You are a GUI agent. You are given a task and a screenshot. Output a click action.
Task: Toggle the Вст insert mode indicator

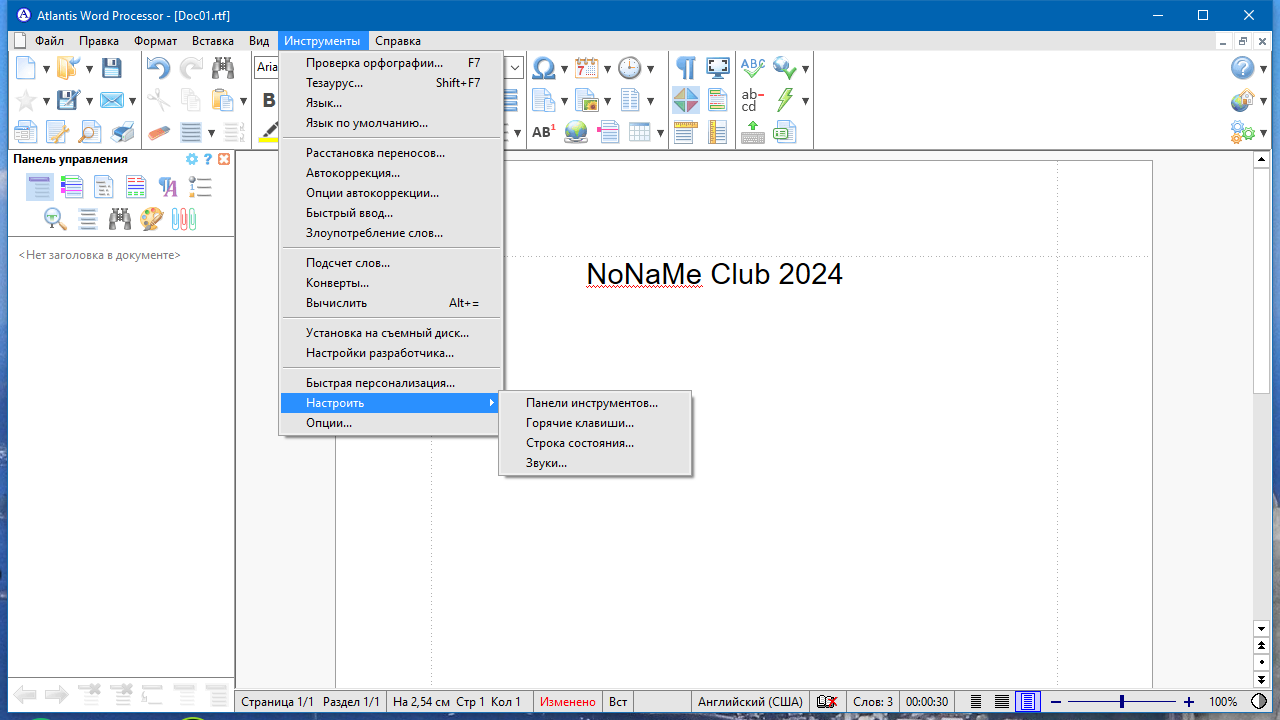point(618,702)
